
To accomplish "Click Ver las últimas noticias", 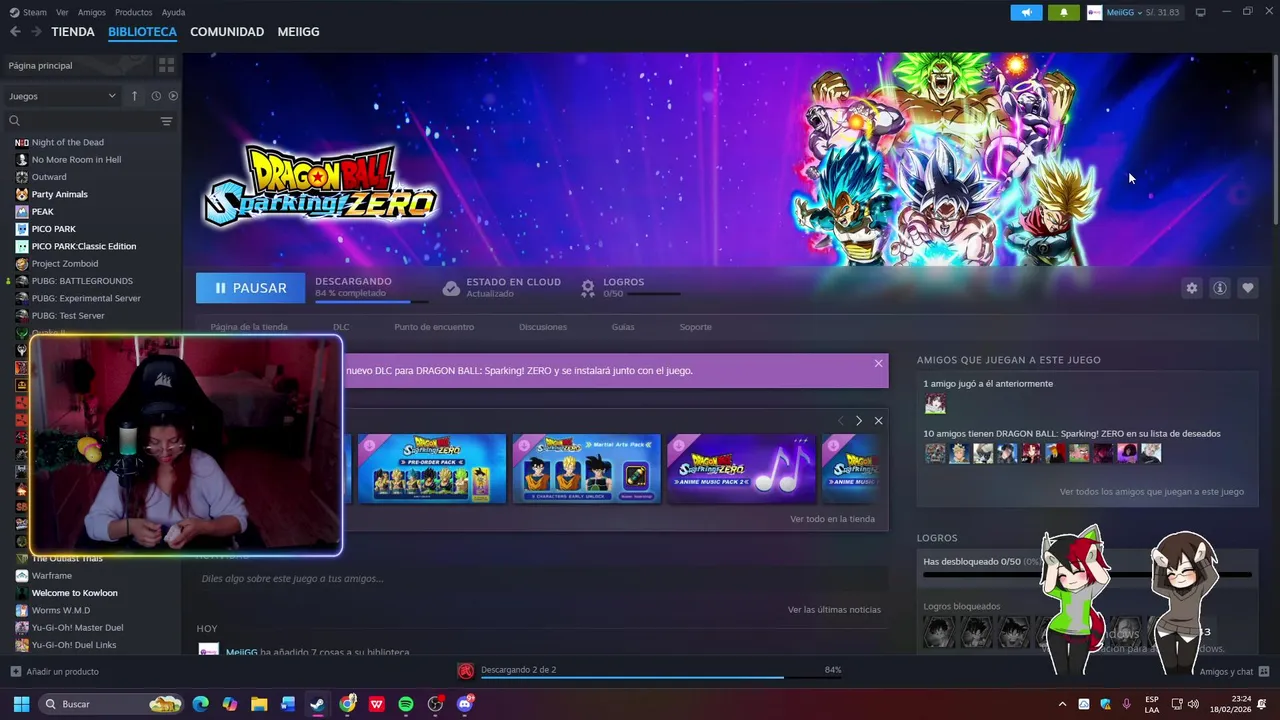I will coord(834,610).
